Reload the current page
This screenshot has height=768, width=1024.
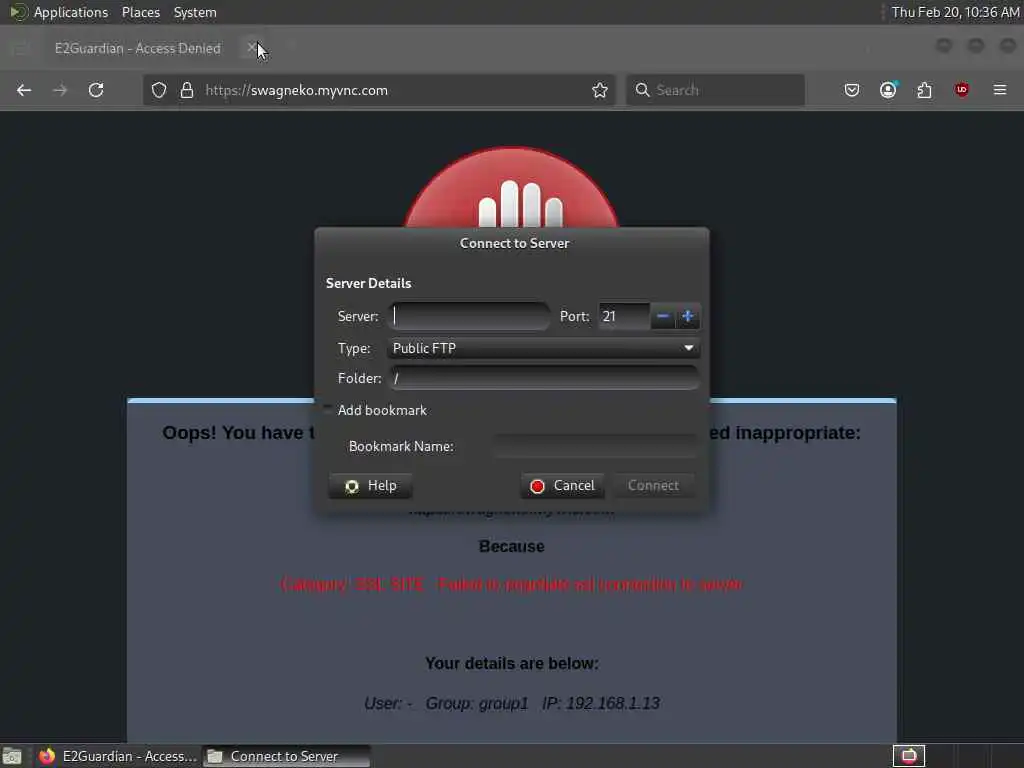click(96, 90)
